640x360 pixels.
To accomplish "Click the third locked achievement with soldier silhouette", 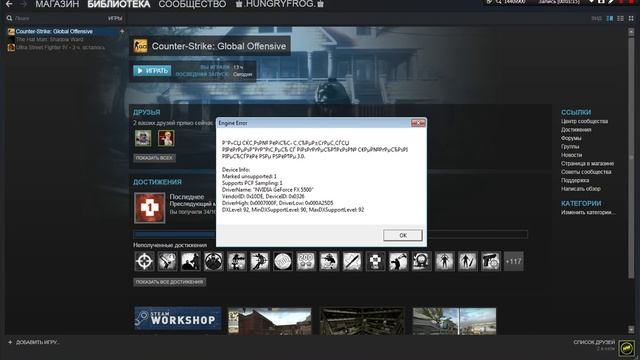I will [191, 261].
